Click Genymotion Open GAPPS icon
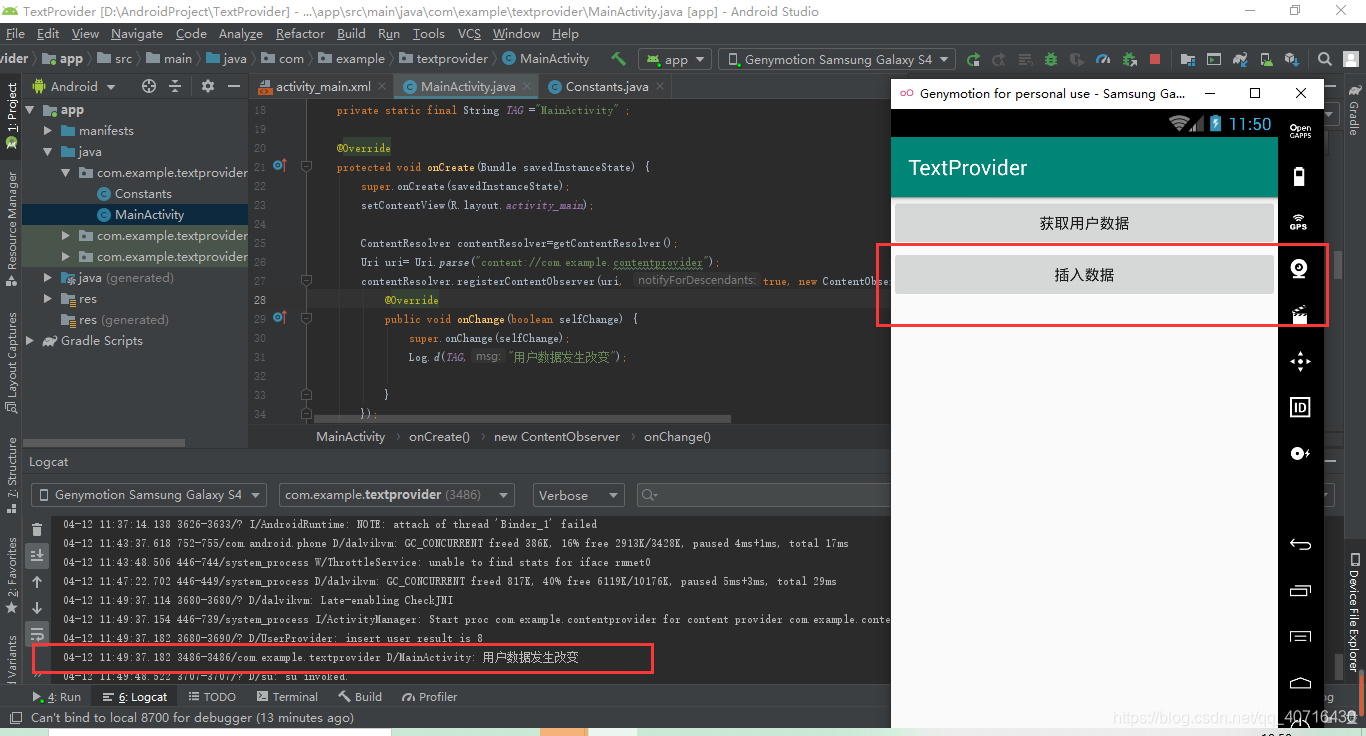The image size is (1366, 736). [x=1299, y=131]
